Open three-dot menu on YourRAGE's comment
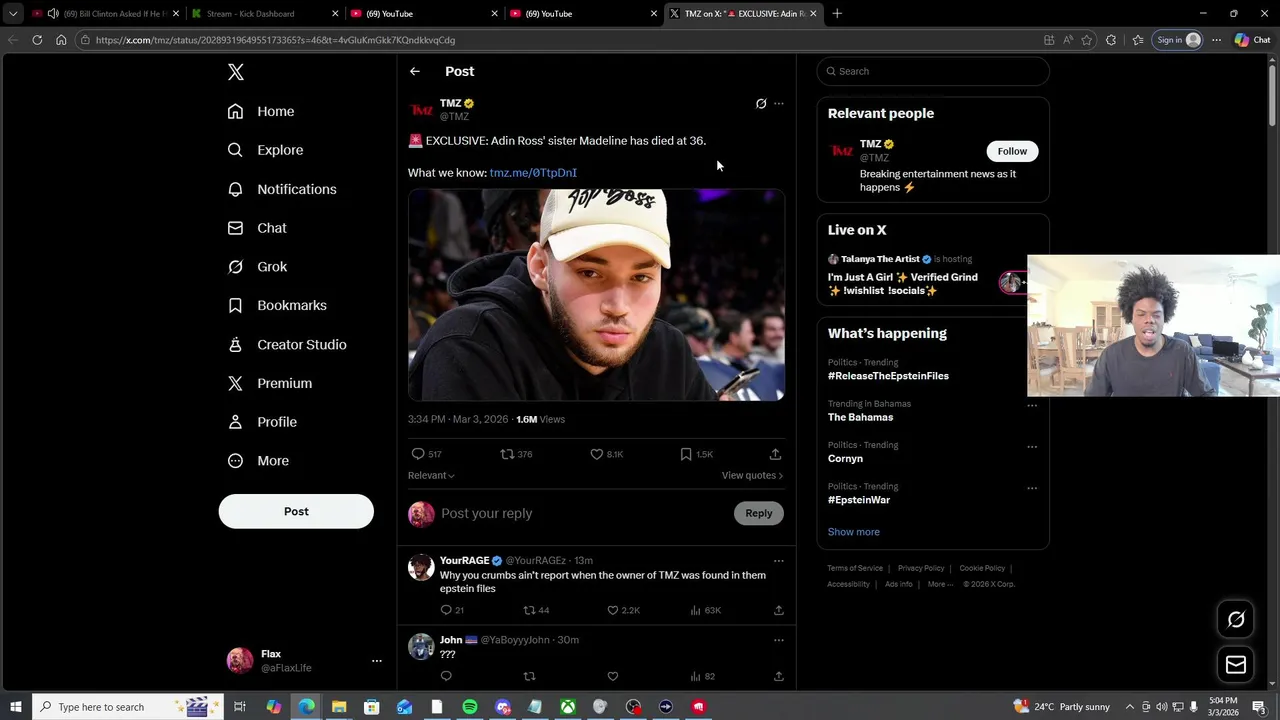Screen dimensions: 1280x720 779,561
